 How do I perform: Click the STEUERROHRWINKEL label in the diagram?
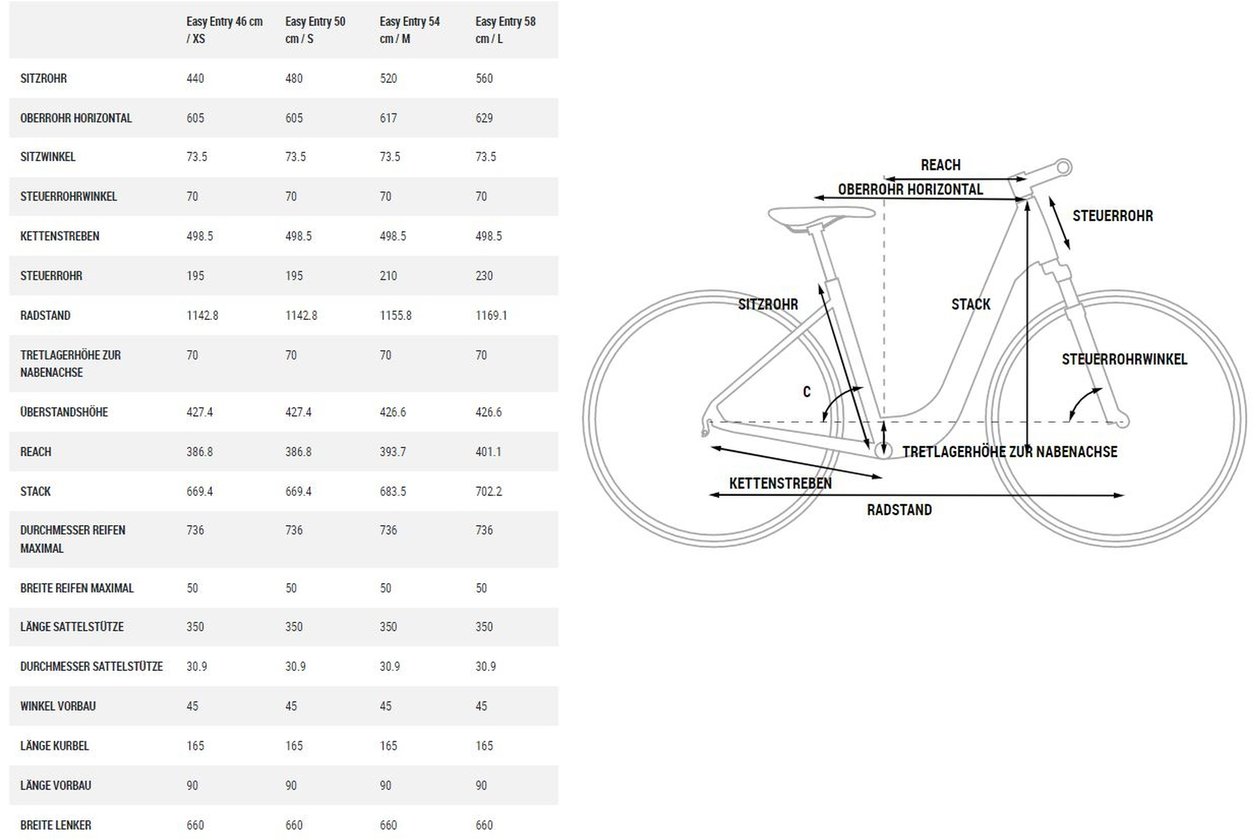pos(1124,359)
